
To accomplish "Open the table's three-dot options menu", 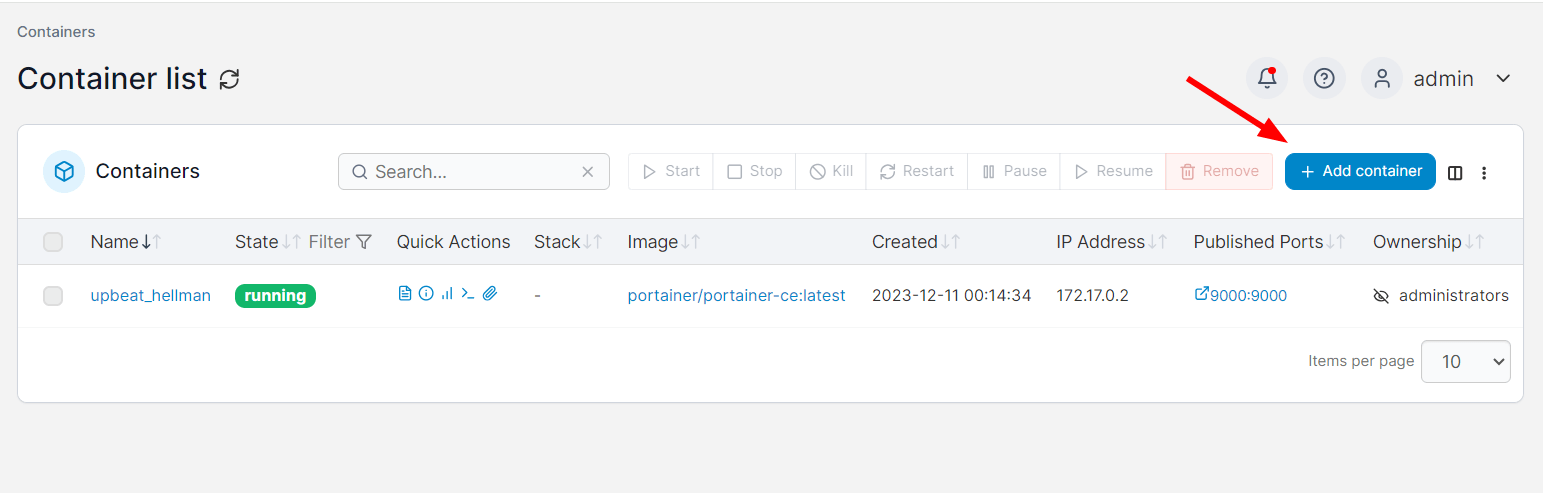I will pos(1484,172).
